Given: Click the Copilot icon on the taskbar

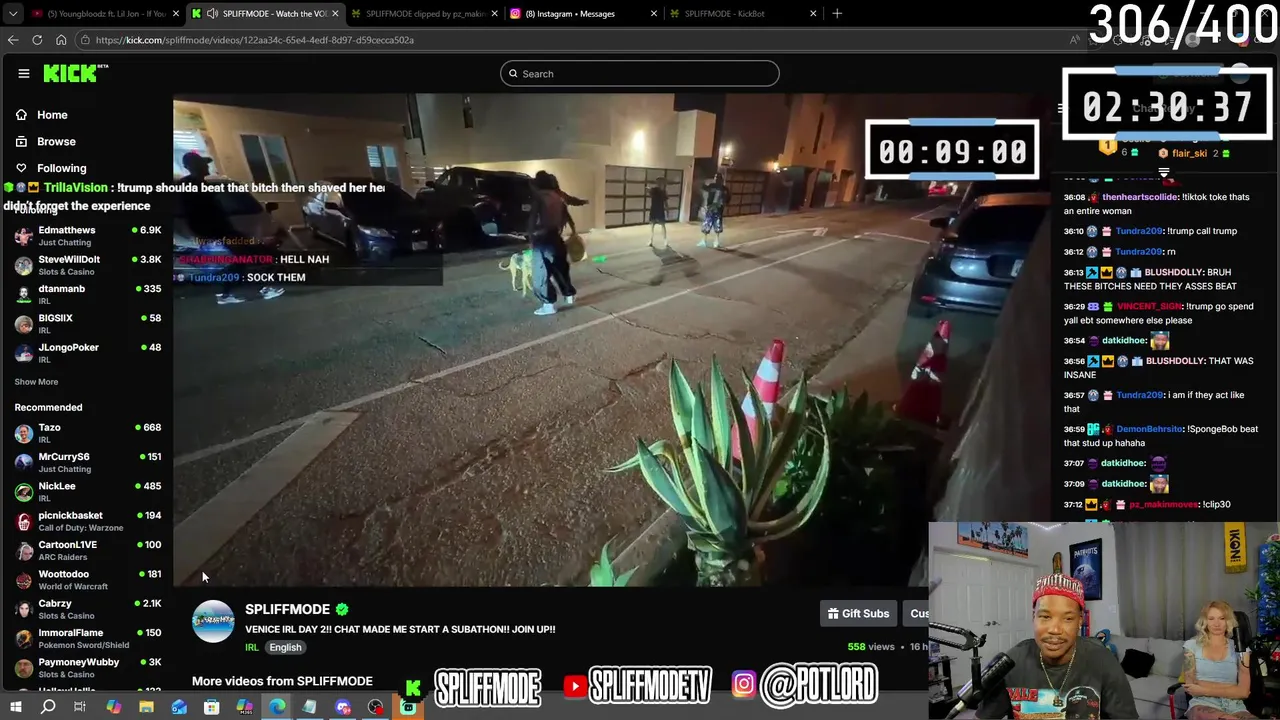Looking at the screenshot, I should click(x=113, y=707).
